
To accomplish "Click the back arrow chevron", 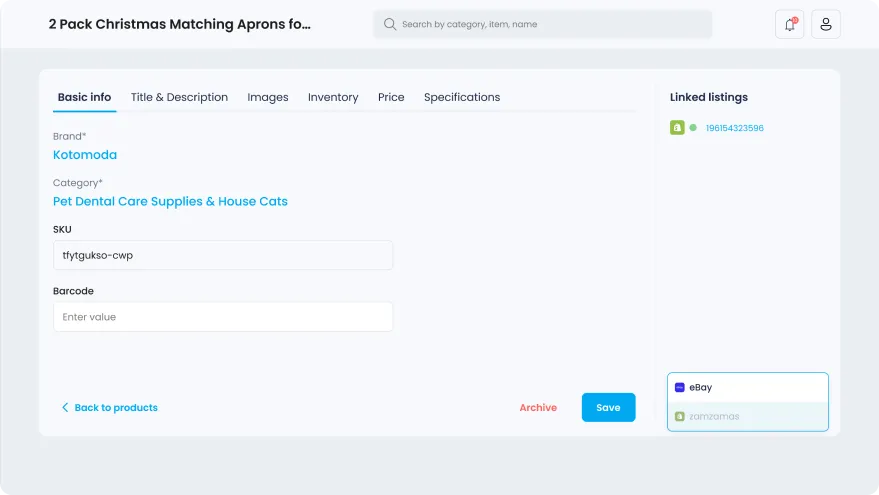I will [65, 408].
